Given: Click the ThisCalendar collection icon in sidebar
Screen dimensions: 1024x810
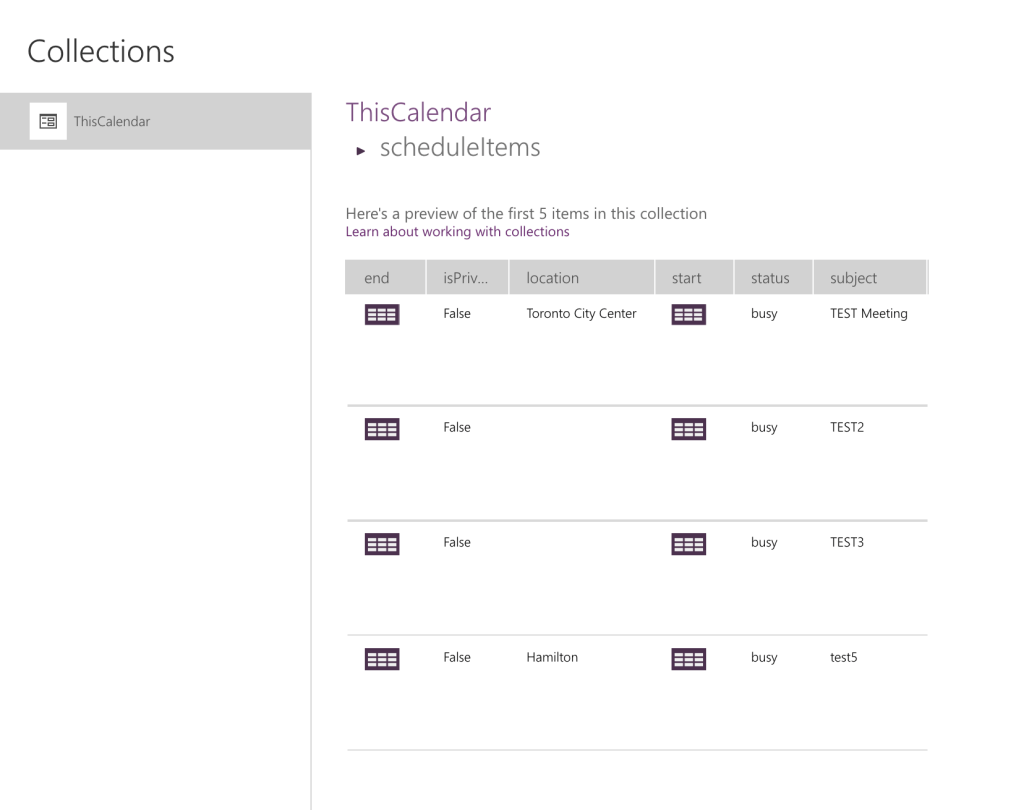Looking at the screenshot, I should (x=47, y=121).
